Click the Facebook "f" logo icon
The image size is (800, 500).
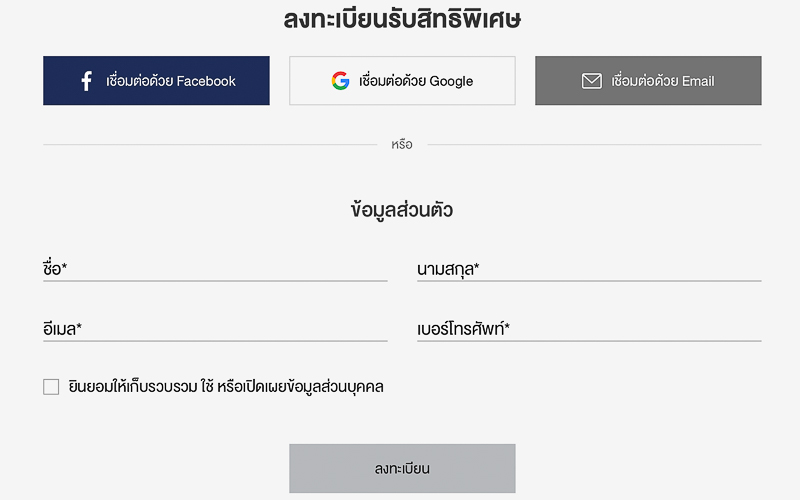86,81
